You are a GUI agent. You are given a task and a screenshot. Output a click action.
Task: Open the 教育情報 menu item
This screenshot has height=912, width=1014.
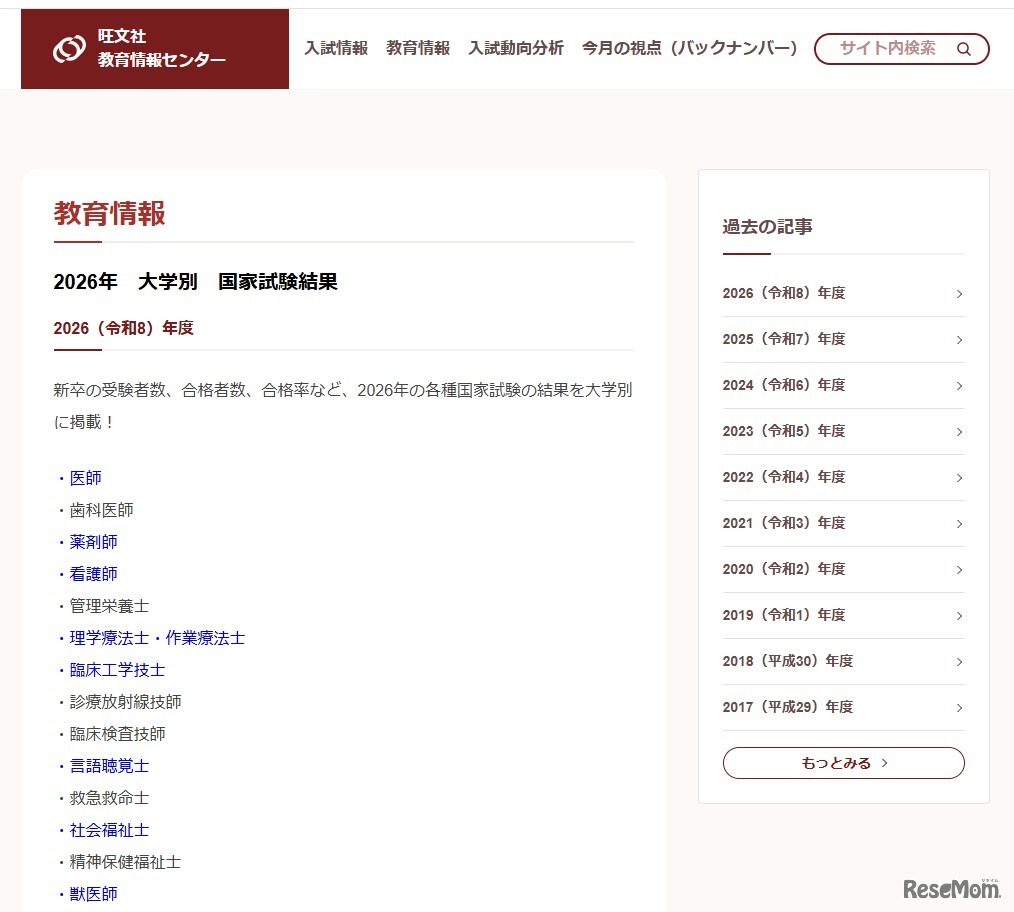[x=417, y=47]
